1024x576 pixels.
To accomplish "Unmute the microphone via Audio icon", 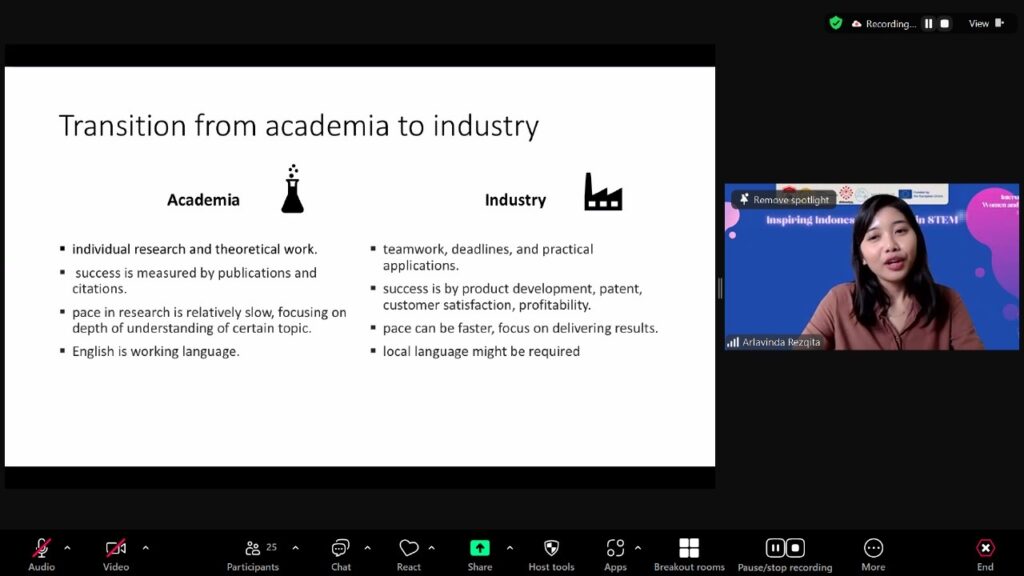I will pyautogui.click(x=41, y=548).
